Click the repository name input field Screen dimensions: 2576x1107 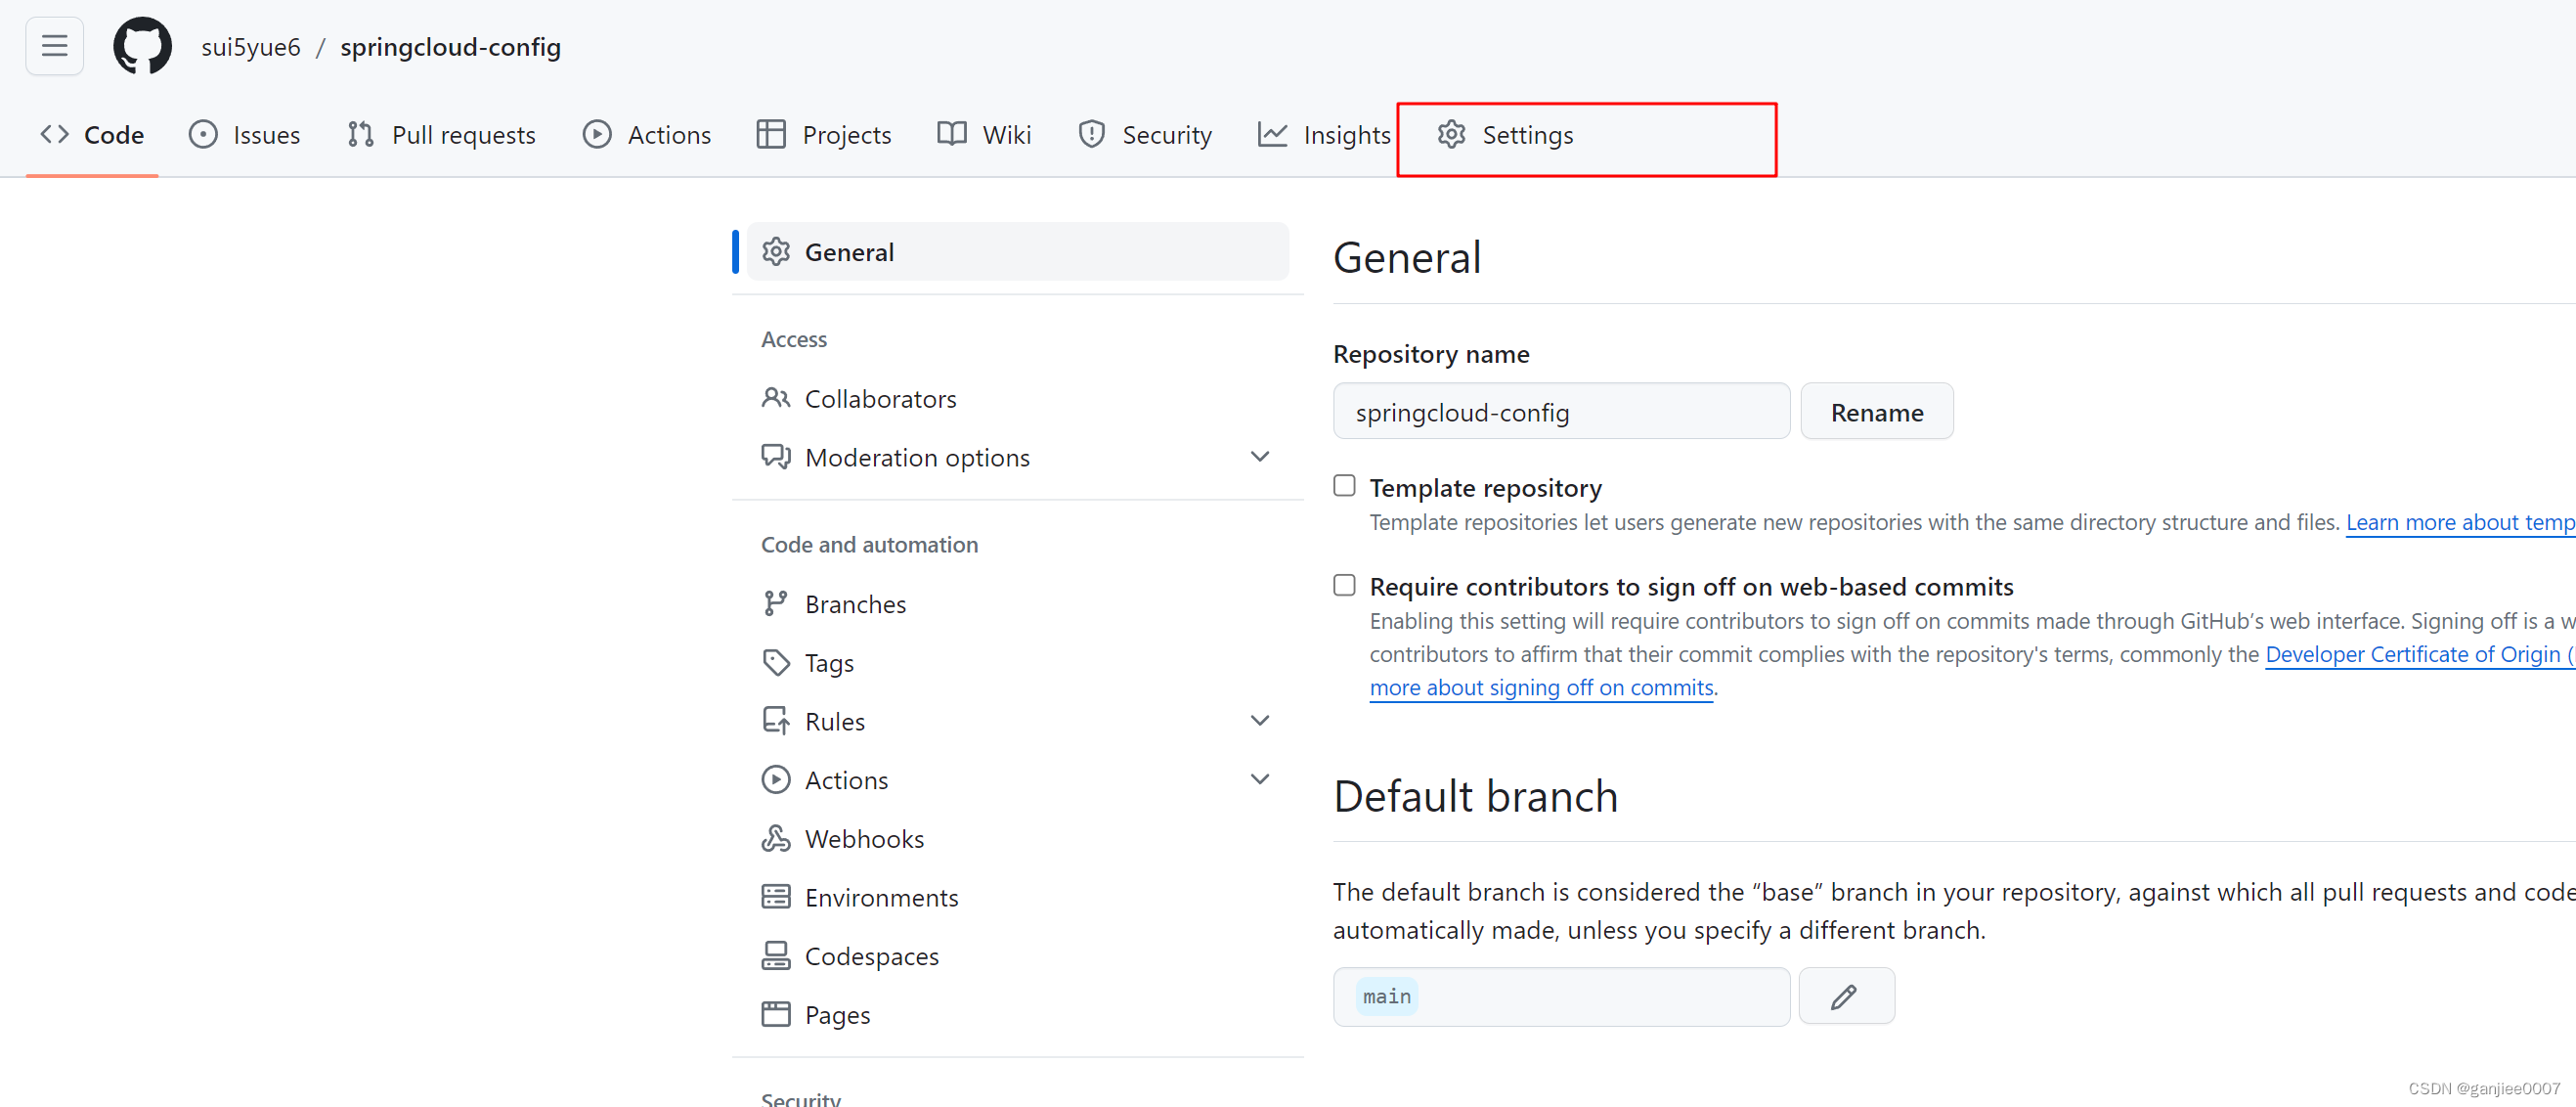1561,411
